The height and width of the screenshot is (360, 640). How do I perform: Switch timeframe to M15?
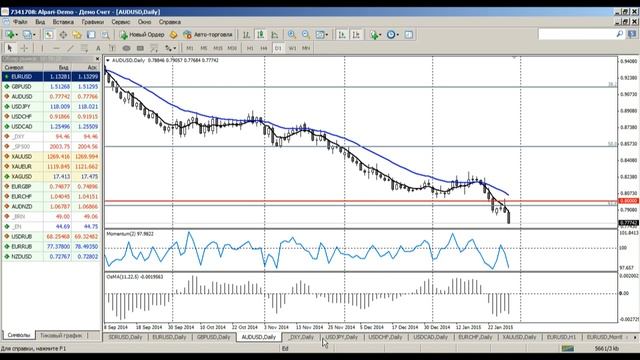(x=218, y=48)
